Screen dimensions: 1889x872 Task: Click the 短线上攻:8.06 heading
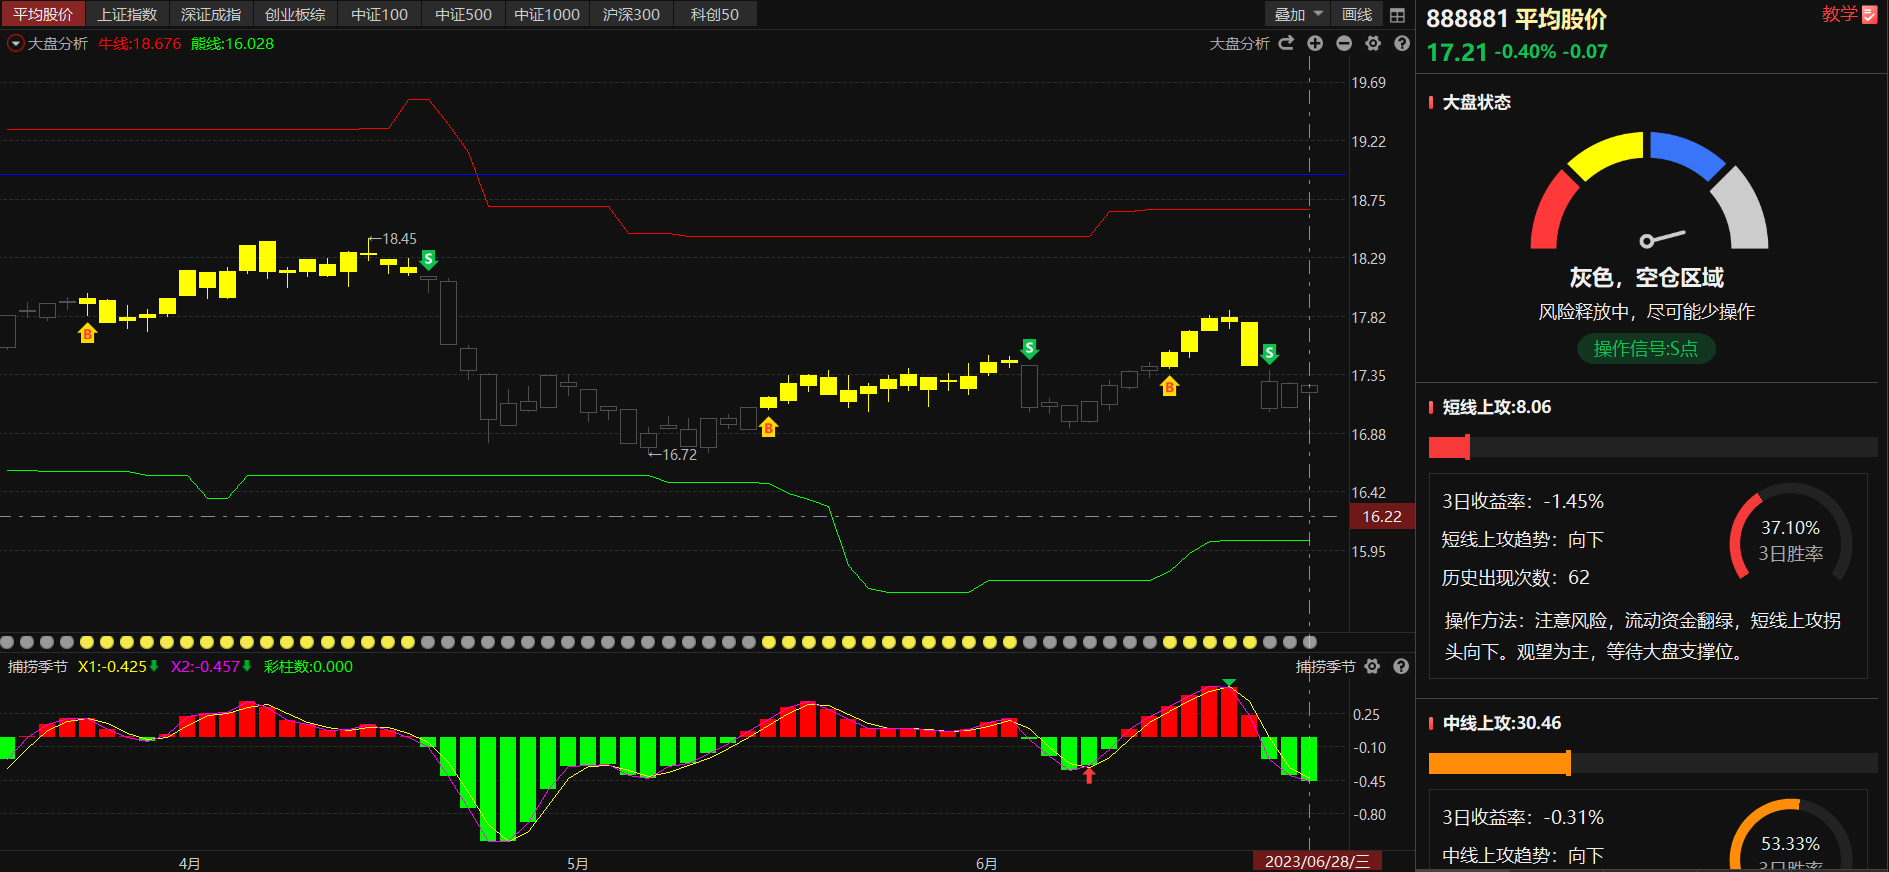pyautogui.click(x=1496, y=407)
